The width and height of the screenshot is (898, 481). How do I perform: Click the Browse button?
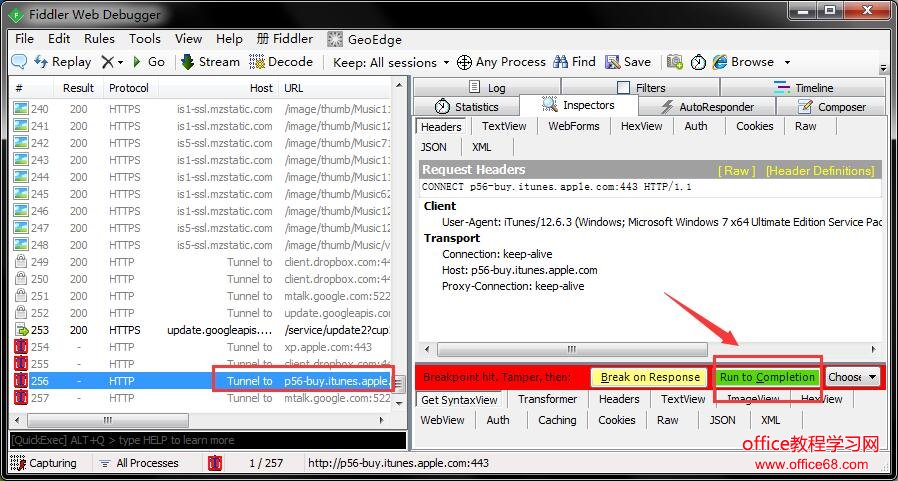[x=743, y=62]
